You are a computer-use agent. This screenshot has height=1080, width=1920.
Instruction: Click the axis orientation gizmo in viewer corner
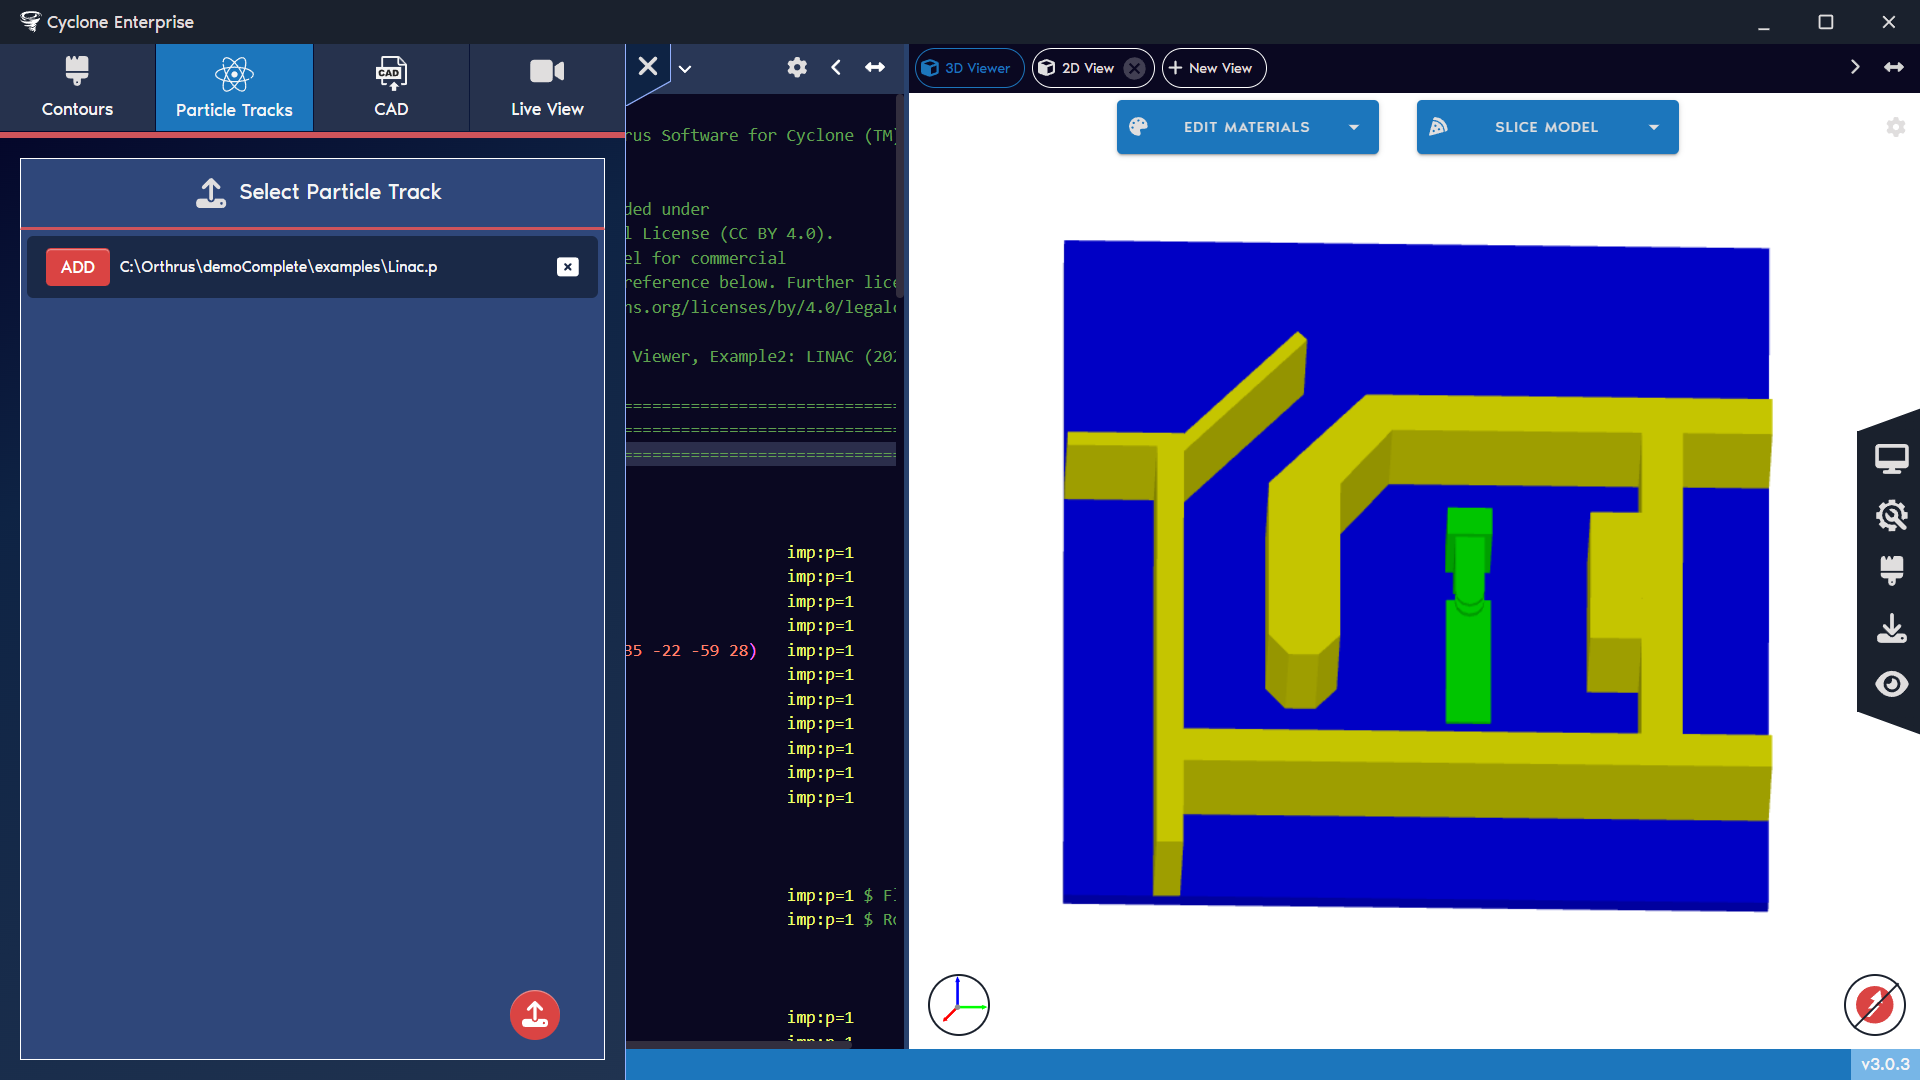[x=959, y=1004]
